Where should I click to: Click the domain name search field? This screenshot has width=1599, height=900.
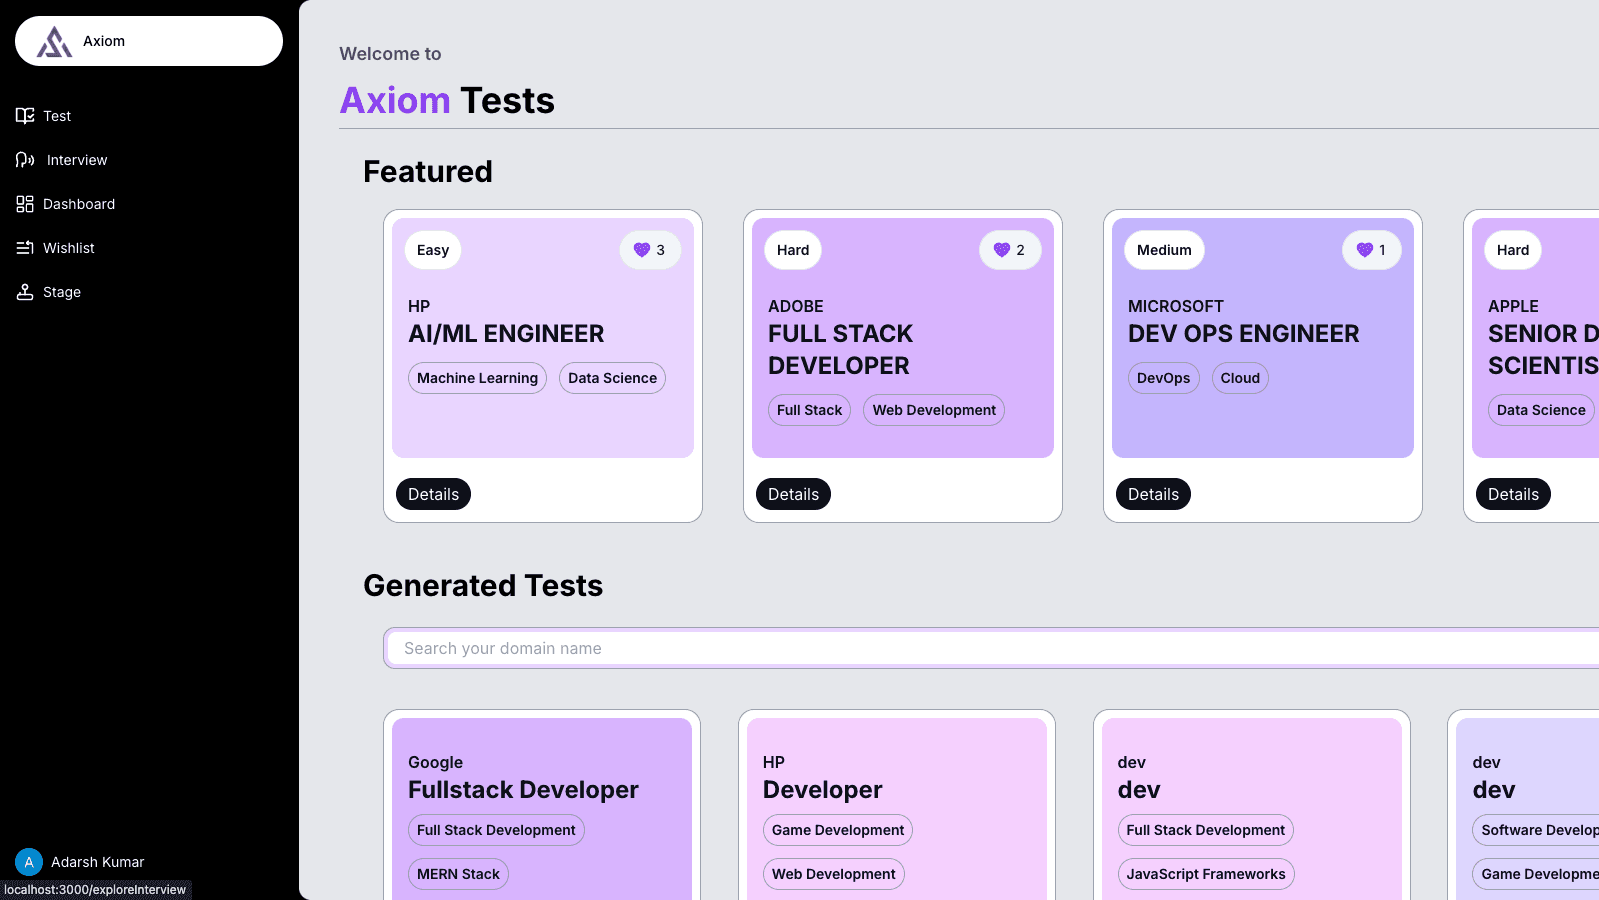(x=990, y=648)
